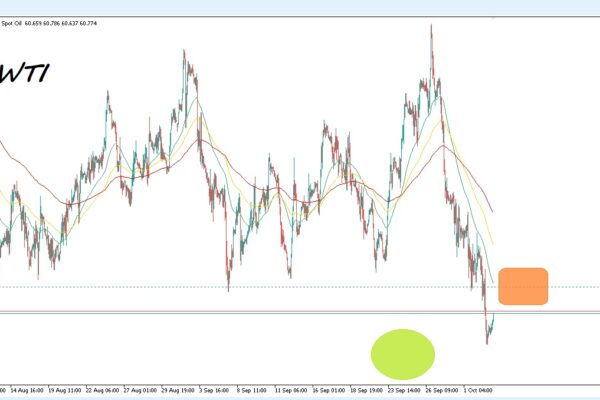Click the 14 Aug 16:00 time label
The height and width of the screenshot is (400, 600).
point(27,390)
